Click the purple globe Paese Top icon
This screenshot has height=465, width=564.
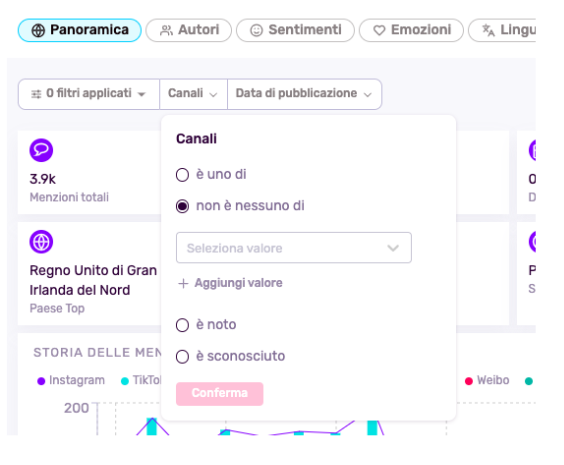coord(41,242)
